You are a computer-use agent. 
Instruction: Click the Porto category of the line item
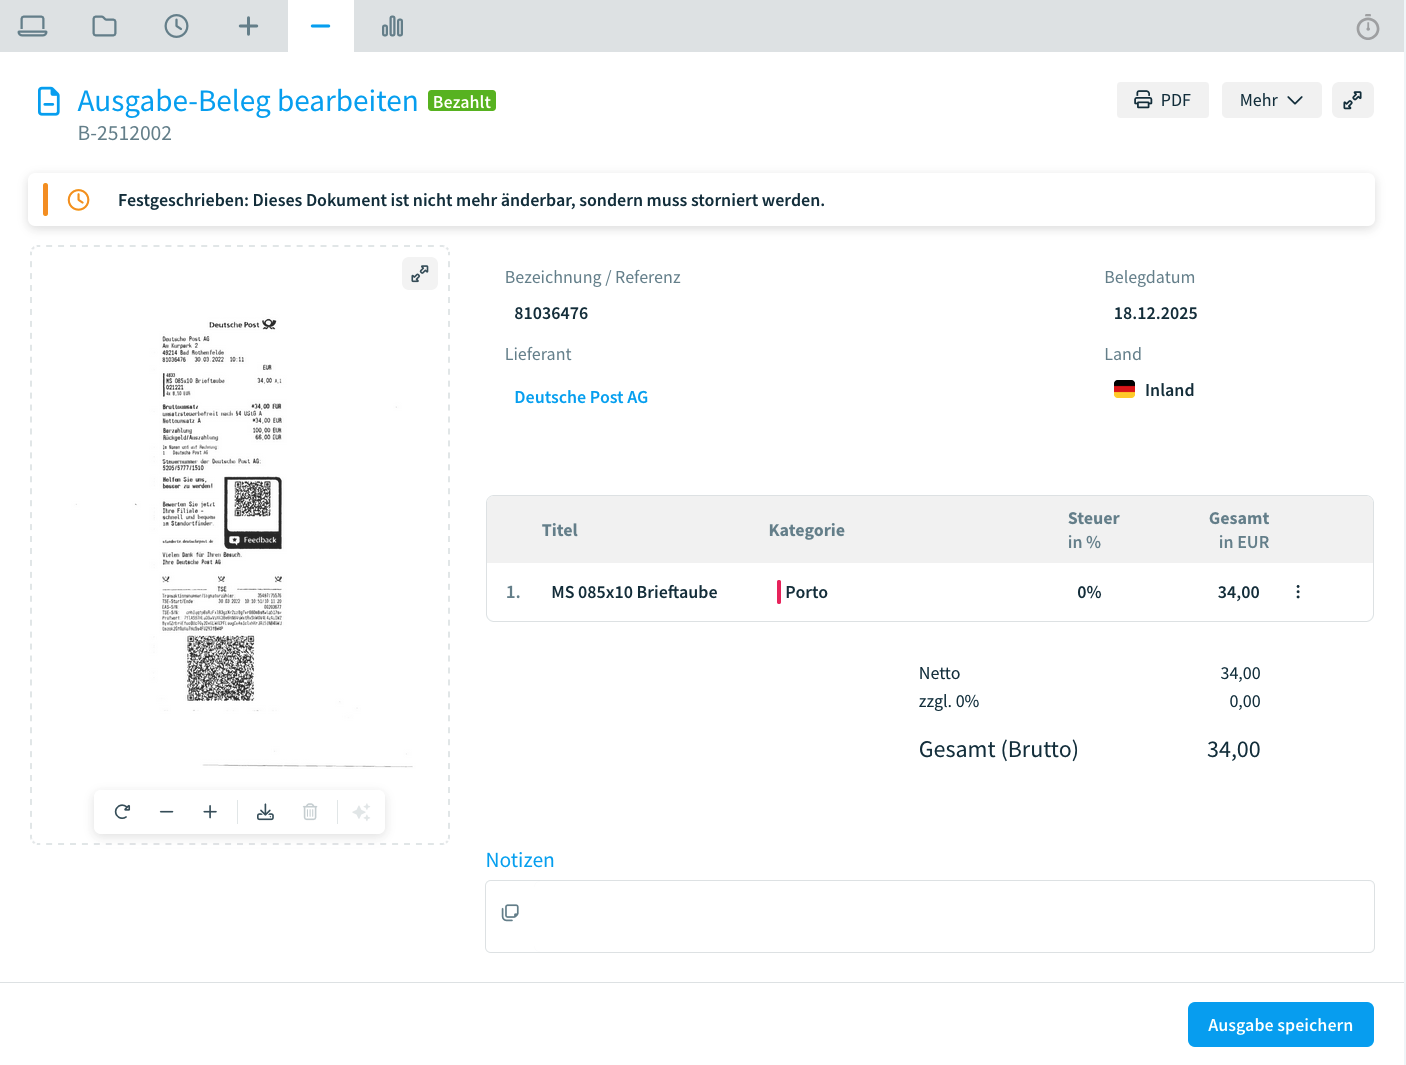[806, 592]
